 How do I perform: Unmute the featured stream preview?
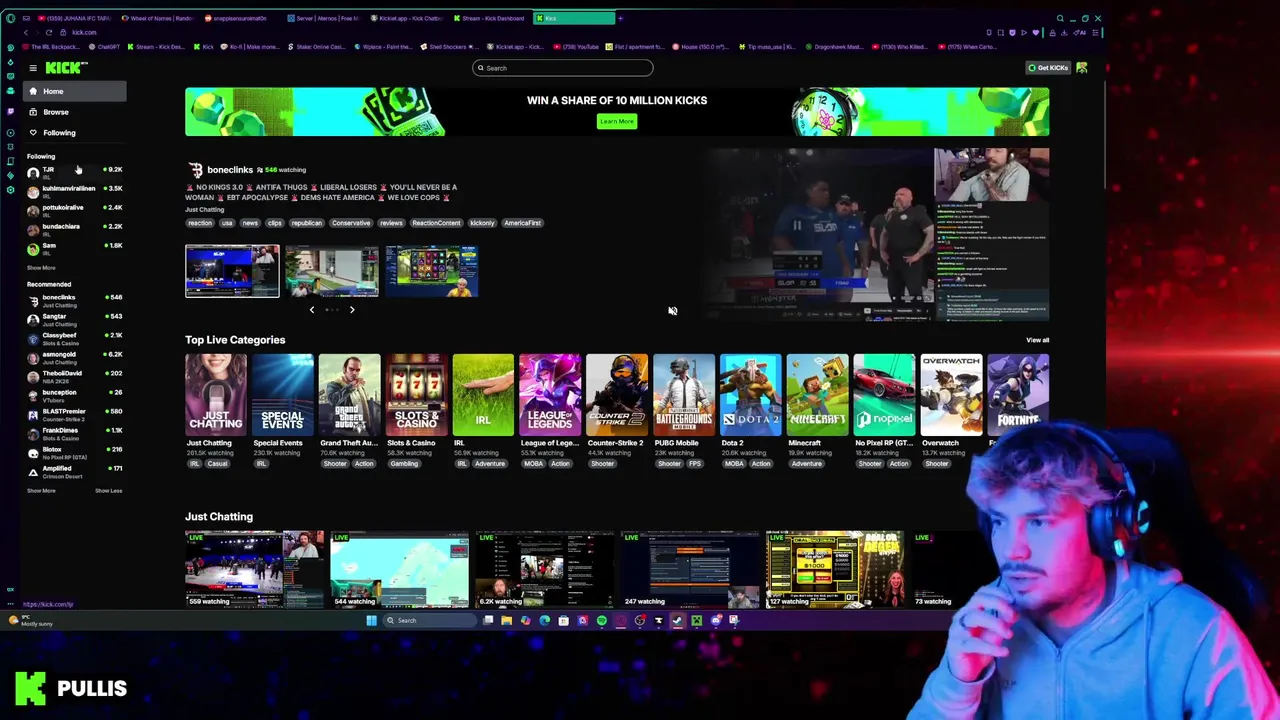[x=673, y=311]
